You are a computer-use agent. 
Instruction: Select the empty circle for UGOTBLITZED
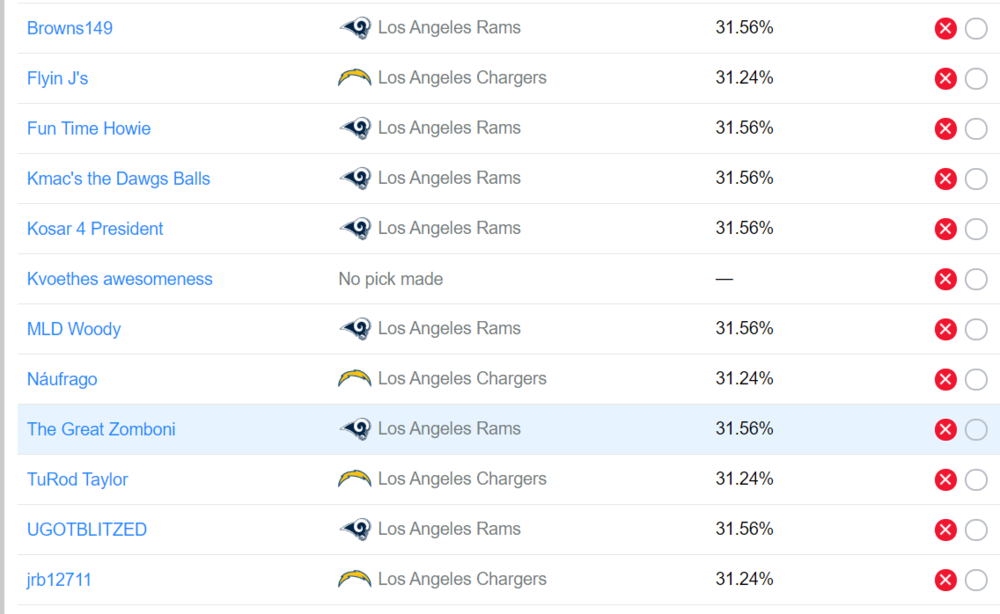(976, 530)
